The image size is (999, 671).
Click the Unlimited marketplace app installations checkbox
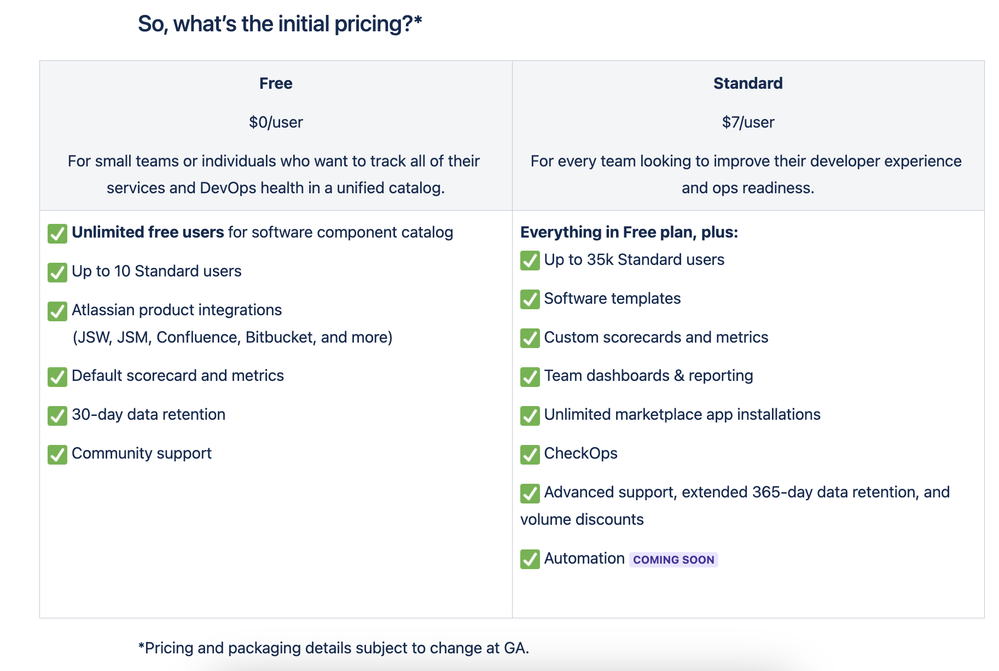530,415
